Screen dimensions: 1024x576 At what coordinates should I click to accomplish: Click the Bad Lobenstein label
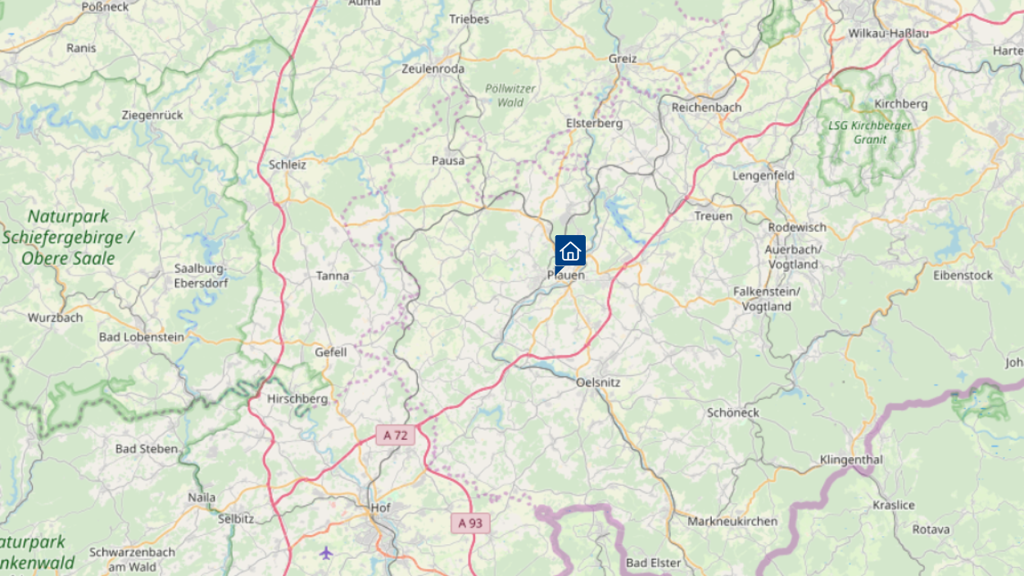[x=142, y=338]
